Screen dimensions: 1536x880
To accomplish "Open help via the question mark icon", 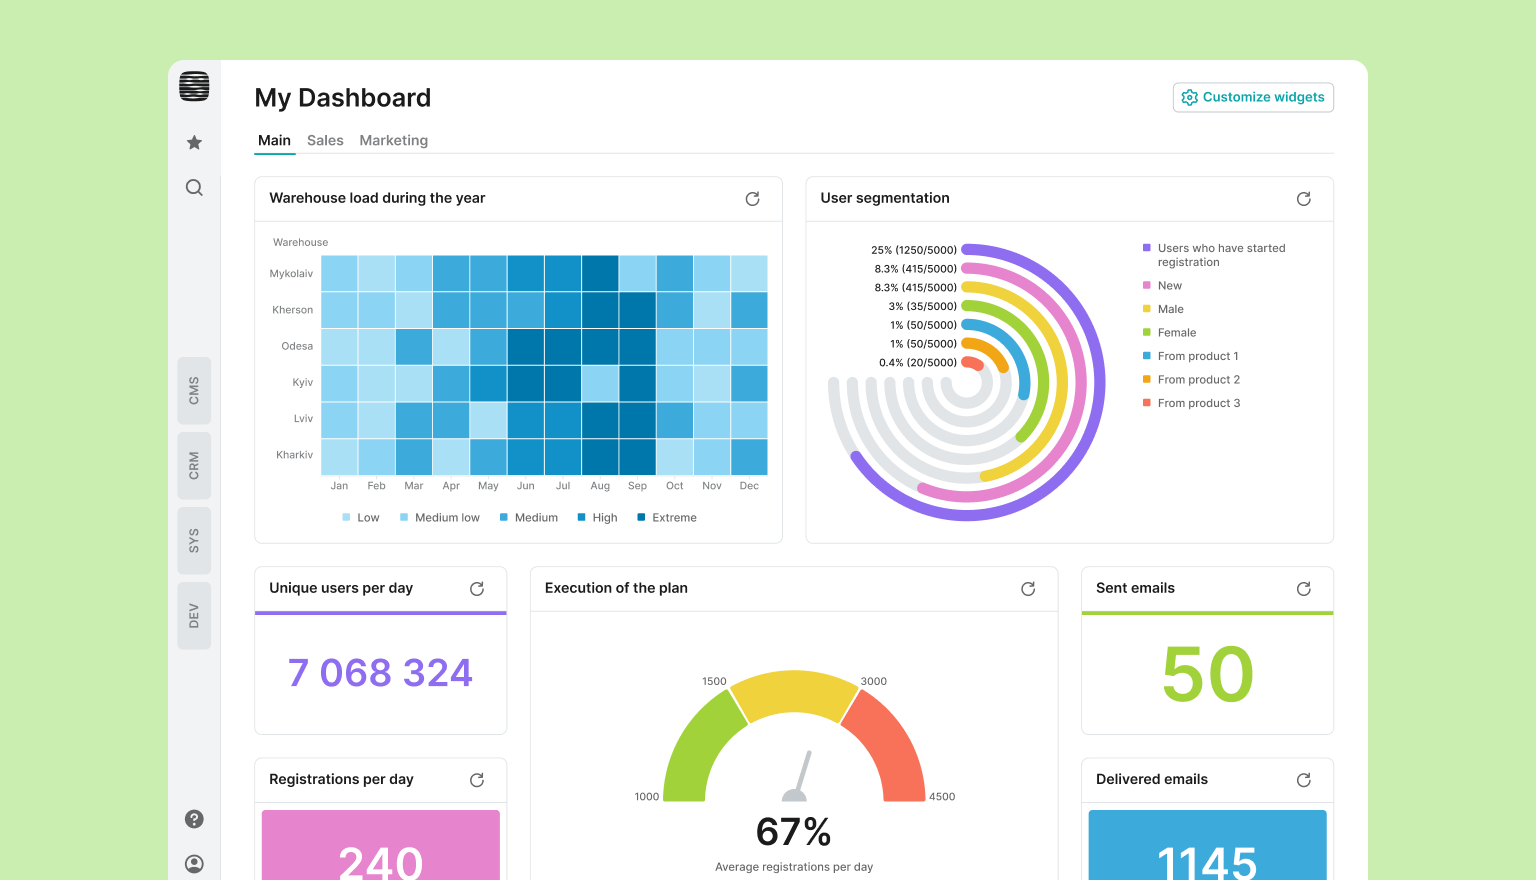I will point(194,819).
